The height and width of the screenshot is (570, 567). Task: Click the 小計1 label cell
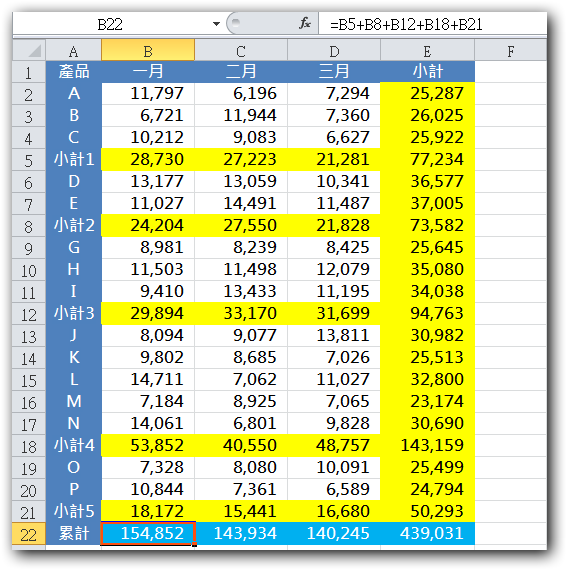(73, 160)
